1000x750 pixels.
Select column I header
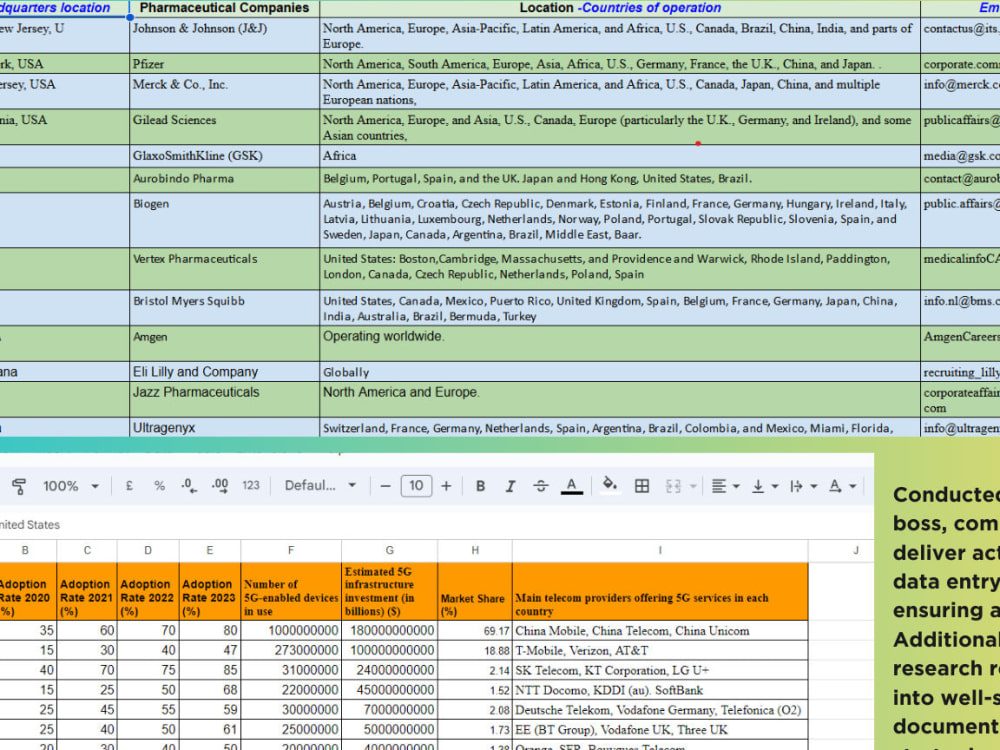coord(660,550)
